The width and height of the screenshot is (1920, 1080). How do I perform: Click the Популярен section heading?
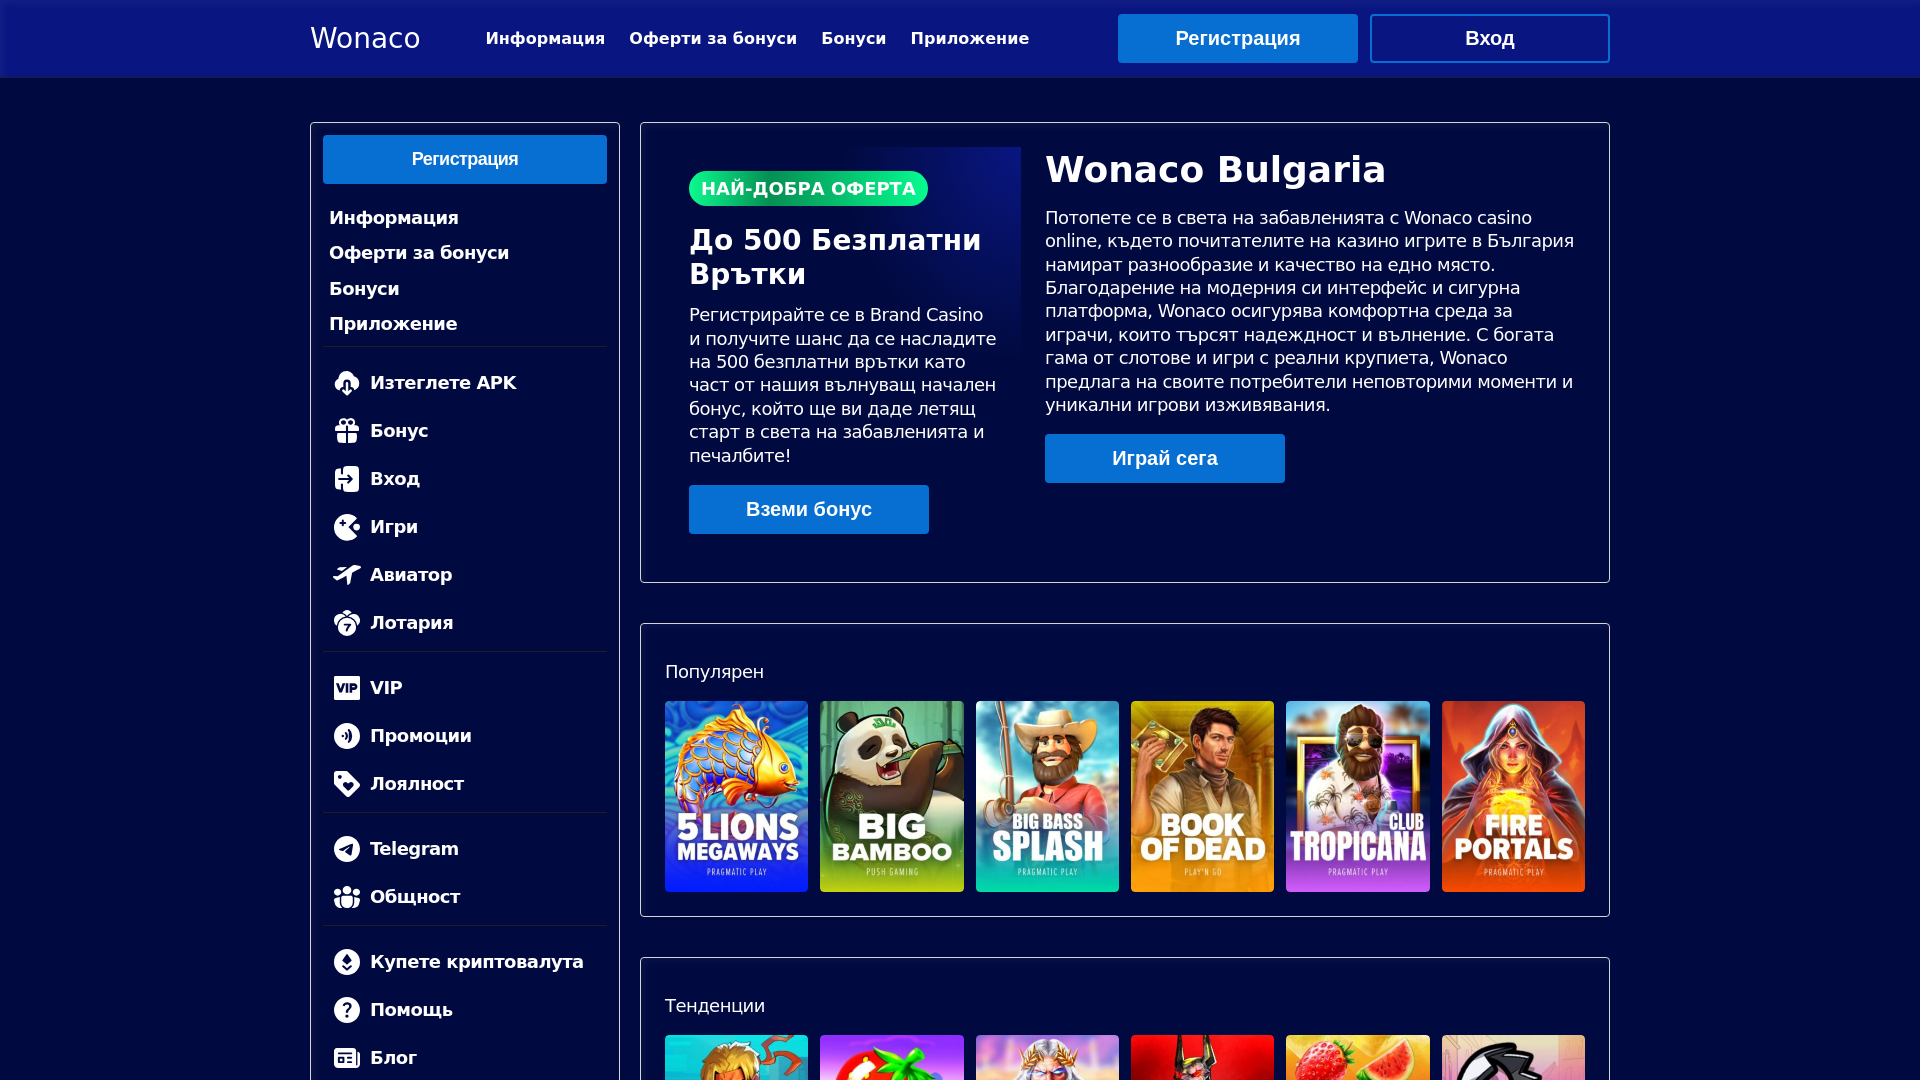[x=714, y=672]
